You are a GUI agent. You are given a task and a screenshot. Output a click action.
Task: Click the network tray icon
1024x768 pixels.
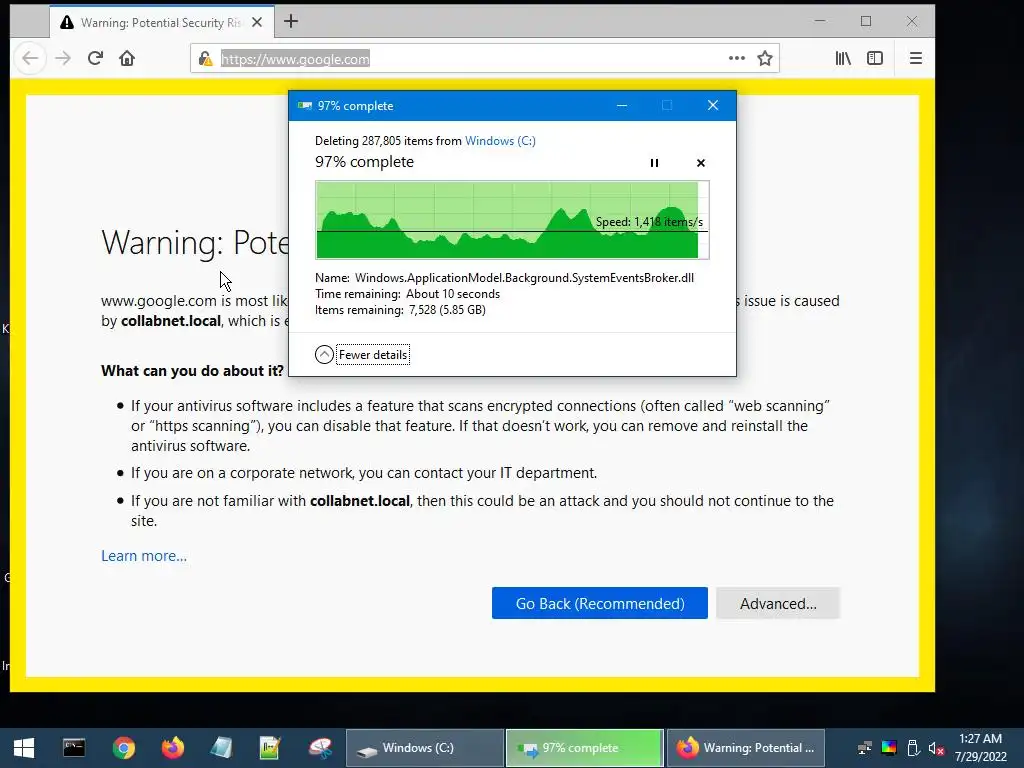pos(865,748)
